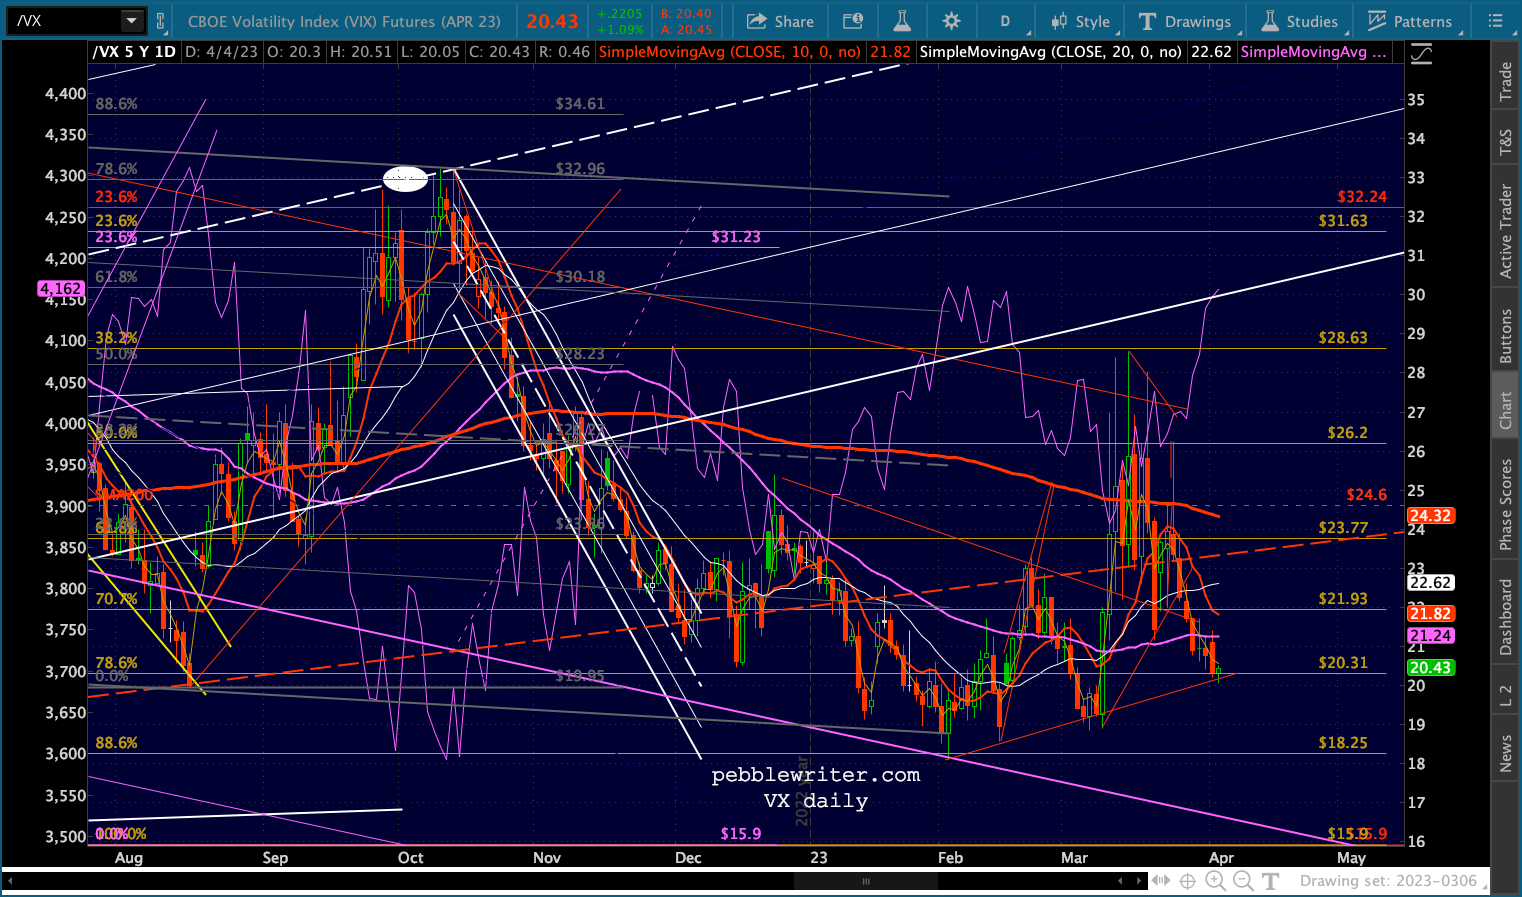Image resolution: width=1522 pixels, height=897 pixels.
Task: Open chart settings gear icon
Action: [951, 21]
